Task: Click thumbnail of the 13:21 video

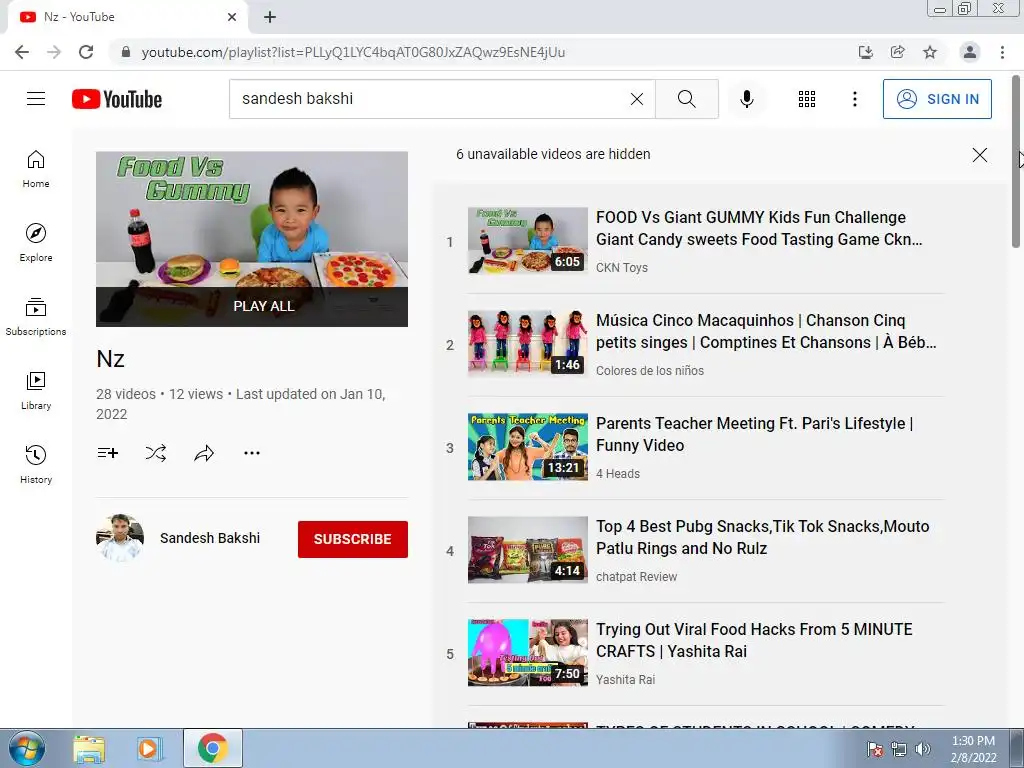Action: coord(528,447)
